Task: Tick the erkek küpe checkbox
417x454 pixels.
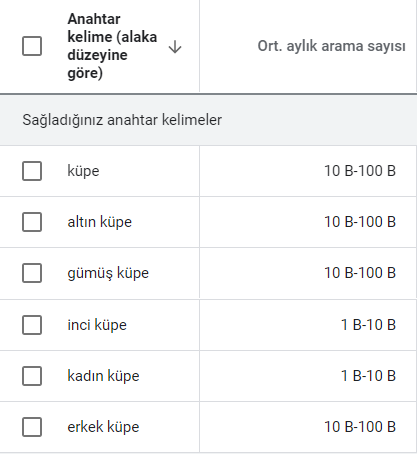Action: pos(32,427)
